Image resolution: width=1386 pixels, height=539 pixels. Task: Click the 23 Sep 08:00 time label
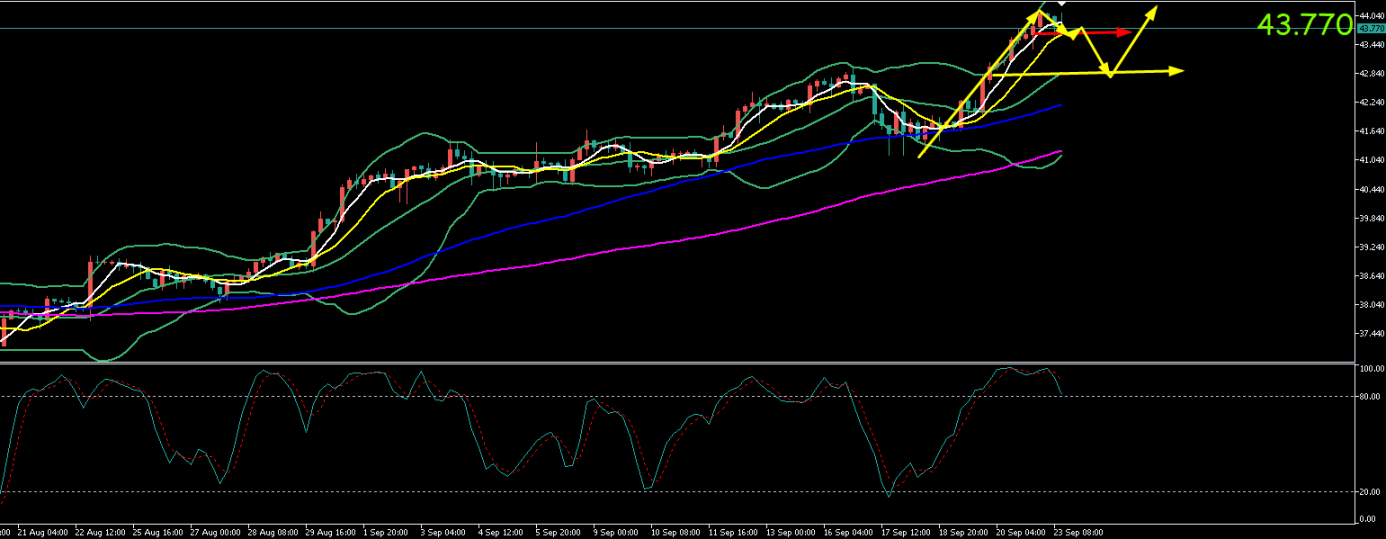pyautogui.click(x=1077, y=532)
